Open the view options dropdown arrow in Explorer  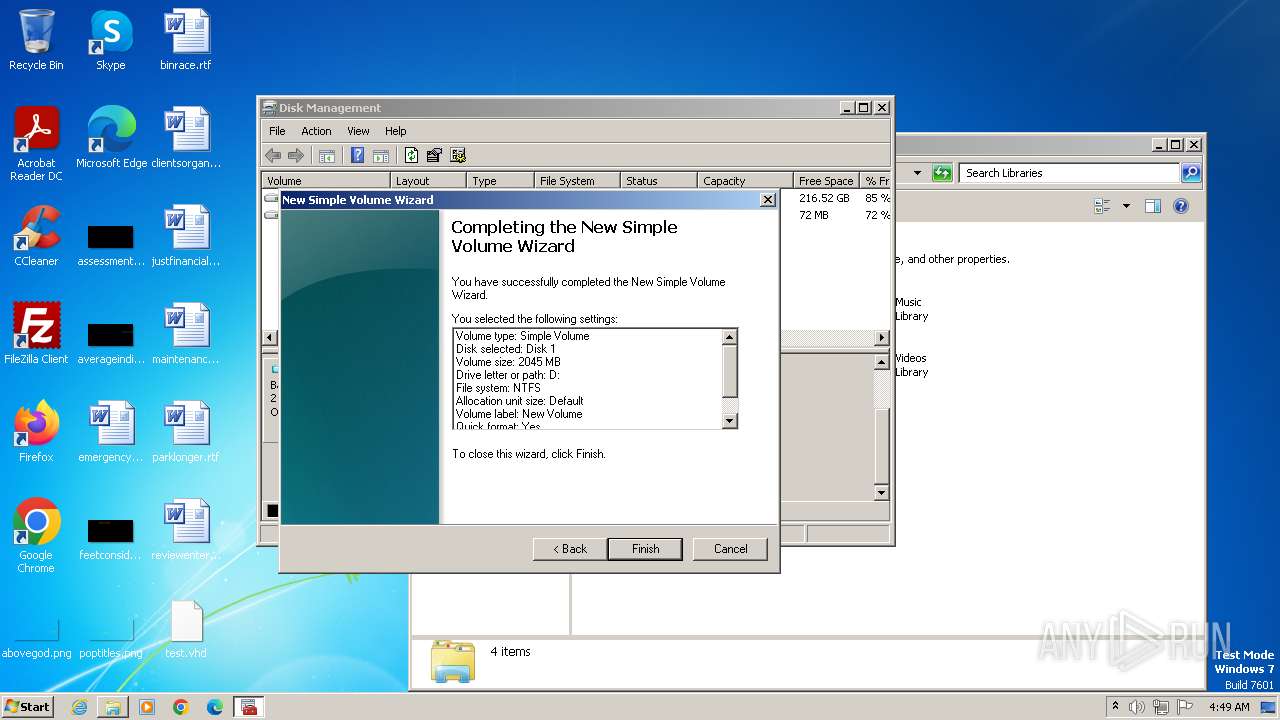[1126, 206]
